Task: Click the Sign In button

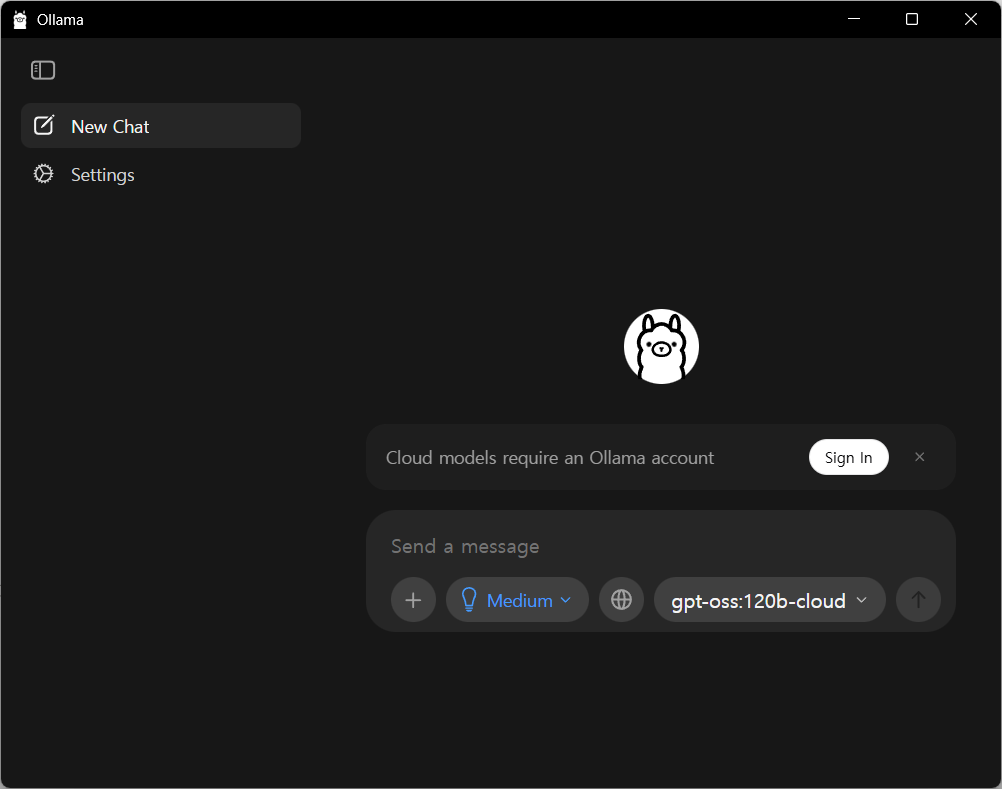Action: coord(848,457)
